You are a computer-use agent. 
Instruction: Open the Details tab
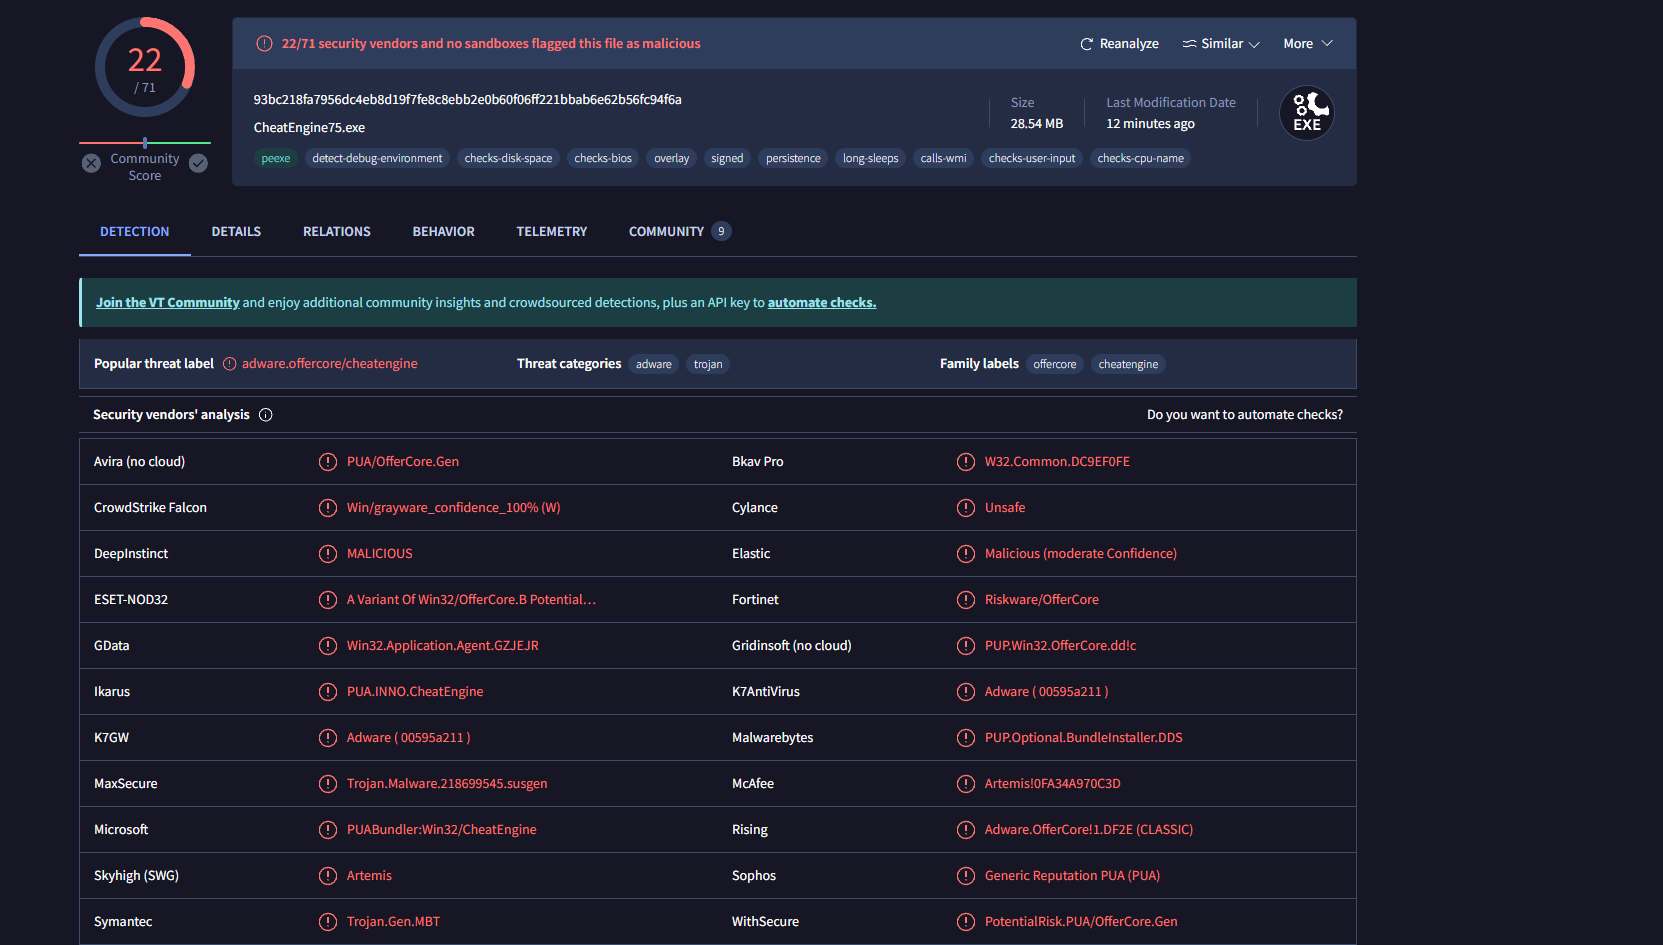coord(236,232)
